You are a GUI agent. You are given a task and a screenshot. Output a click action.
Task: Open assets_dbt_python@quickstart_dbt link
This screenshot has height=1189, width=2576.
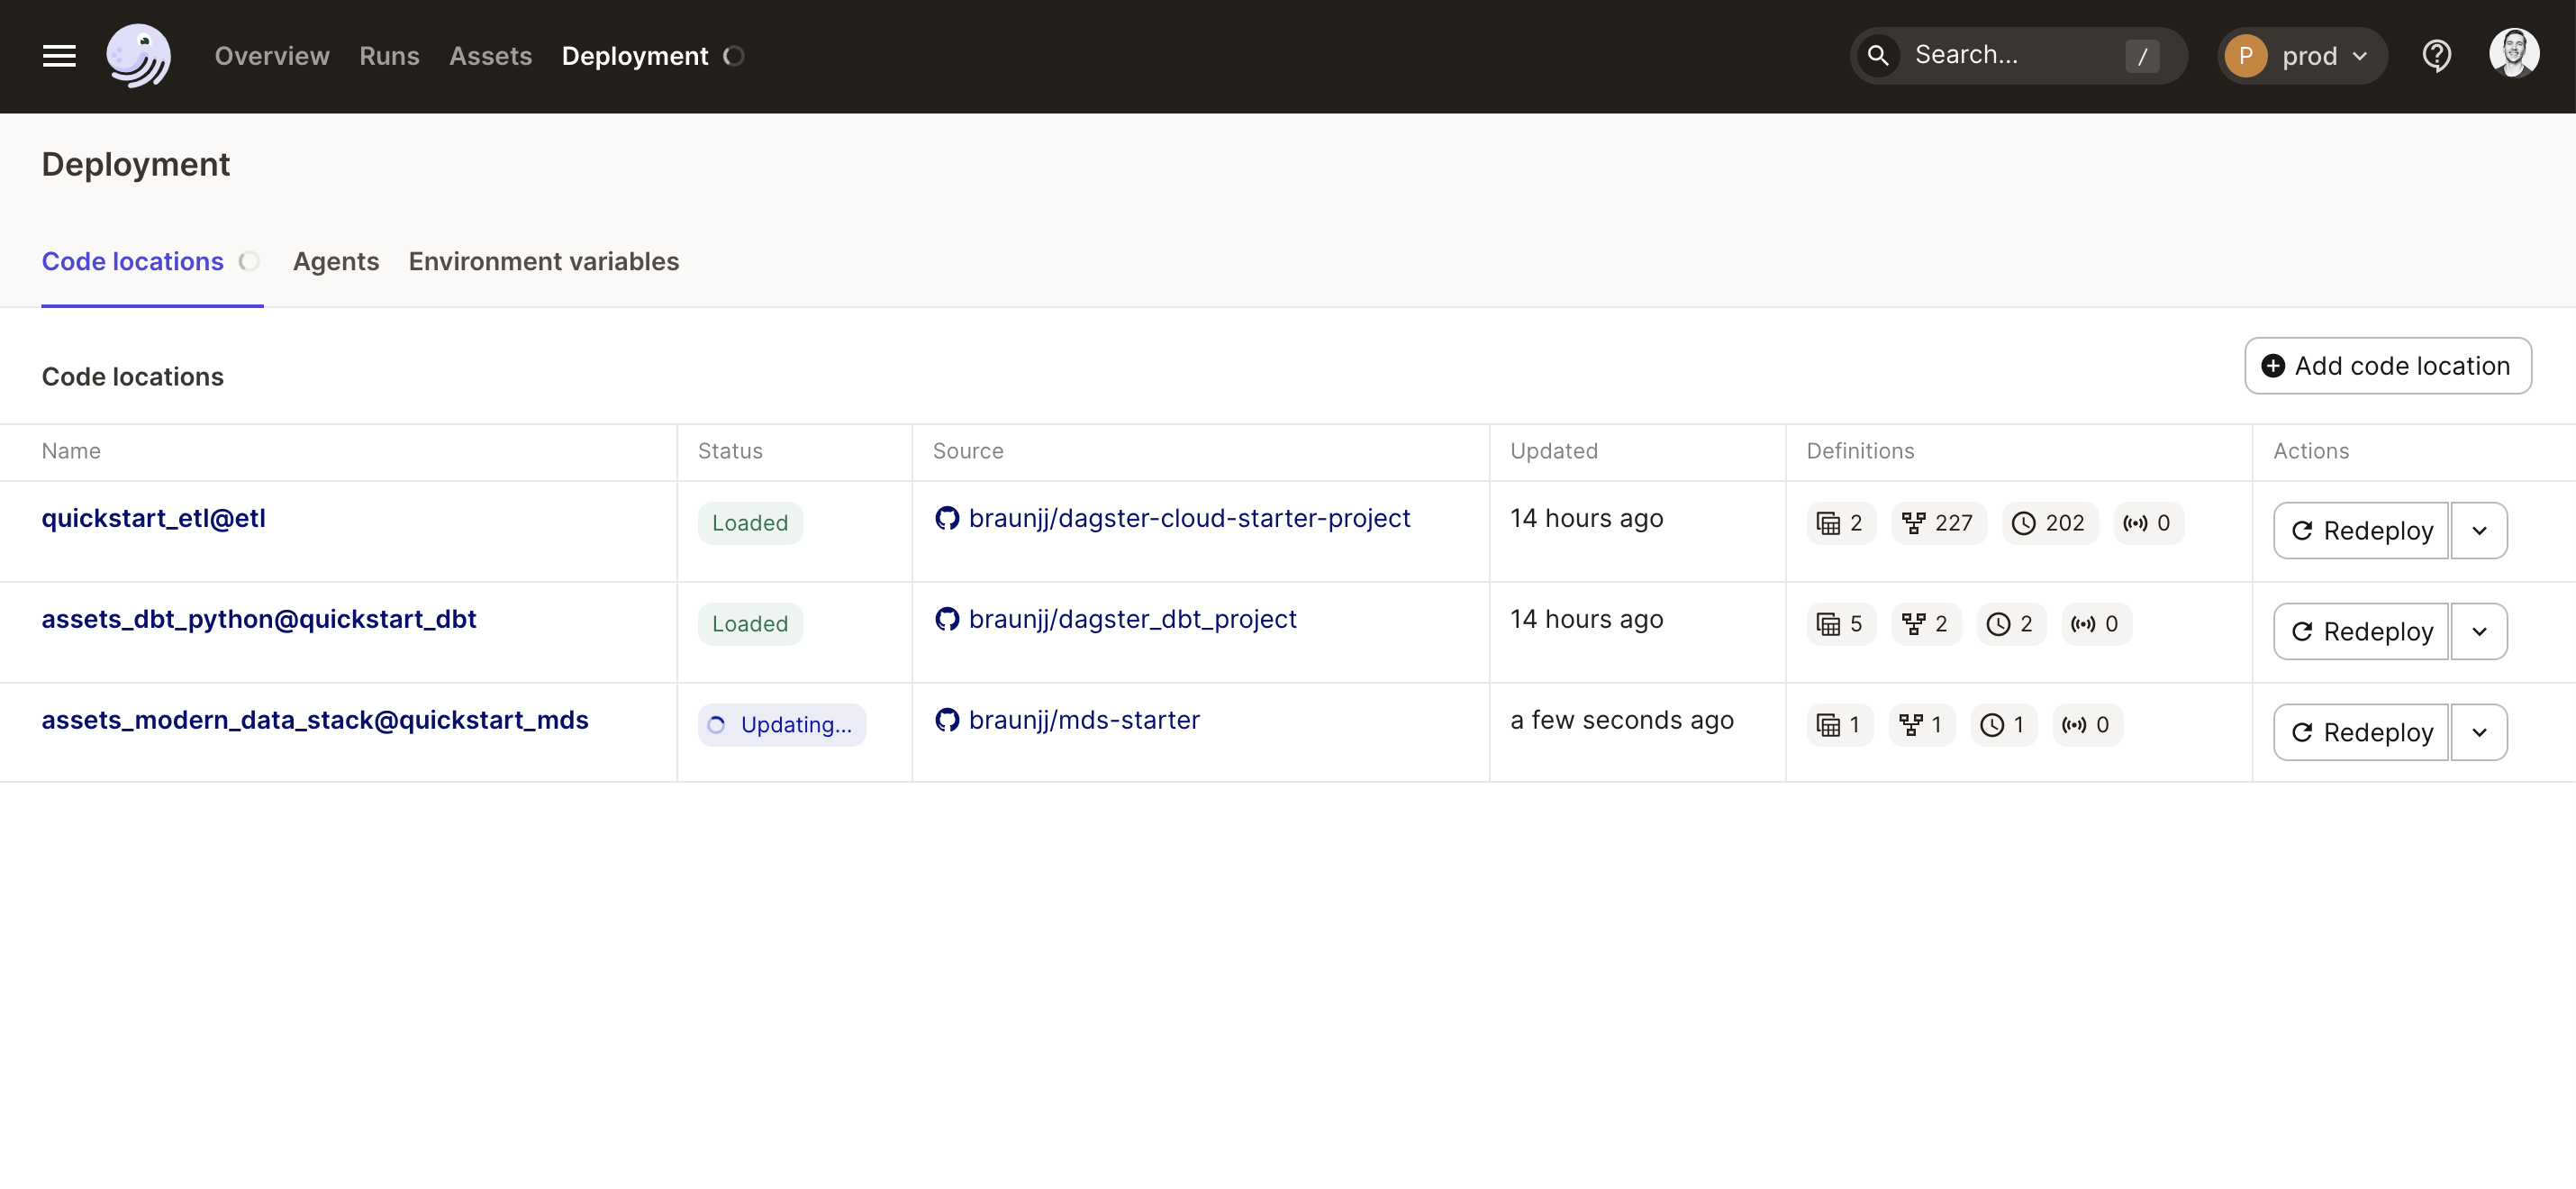pos(258,619)
